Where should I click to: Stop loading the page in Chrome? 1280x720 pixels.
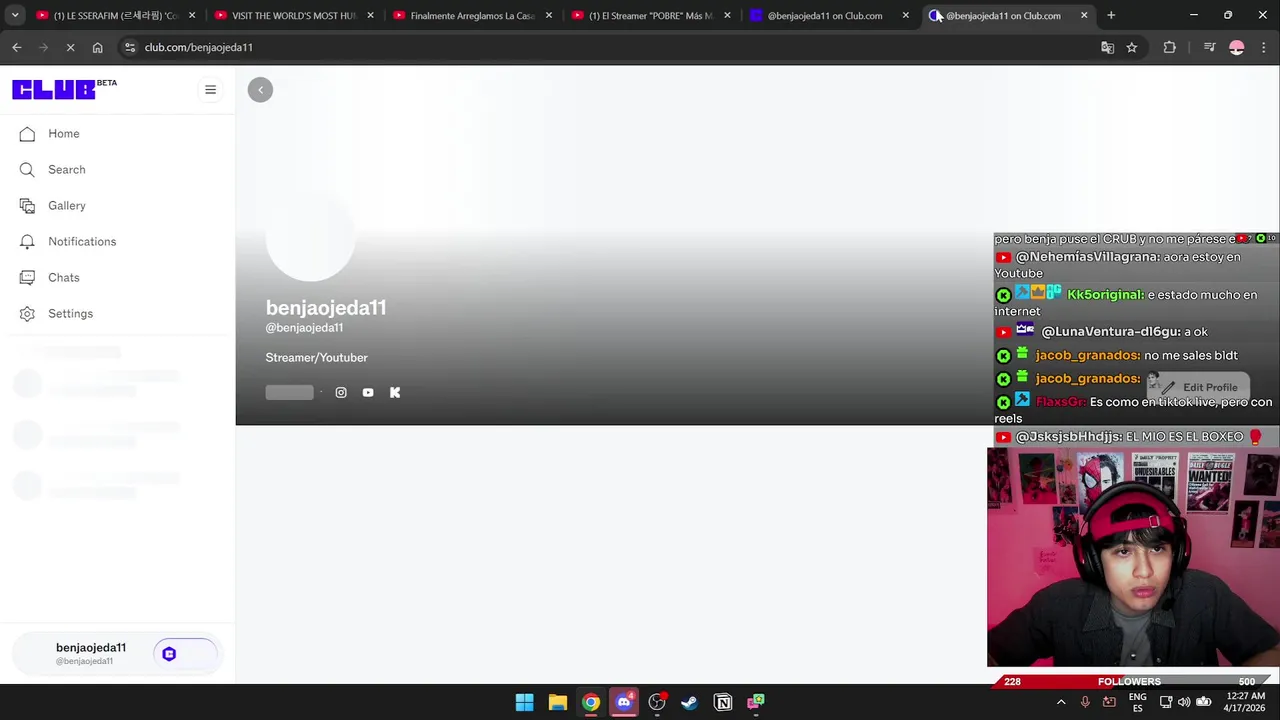coord(70,47)
